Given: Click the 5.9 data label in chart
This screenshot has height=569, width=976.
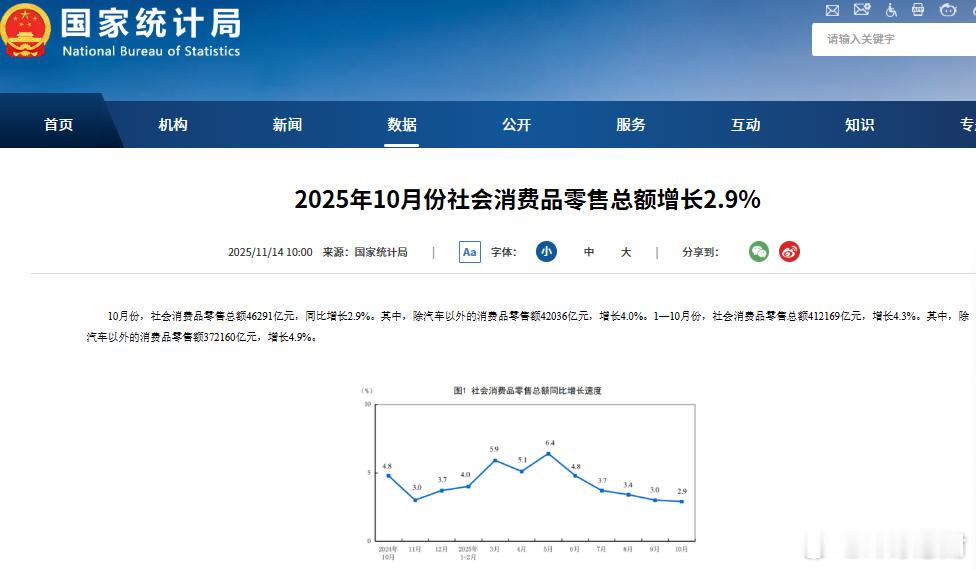Looking at the screenshot, I should tap(494, 449).
